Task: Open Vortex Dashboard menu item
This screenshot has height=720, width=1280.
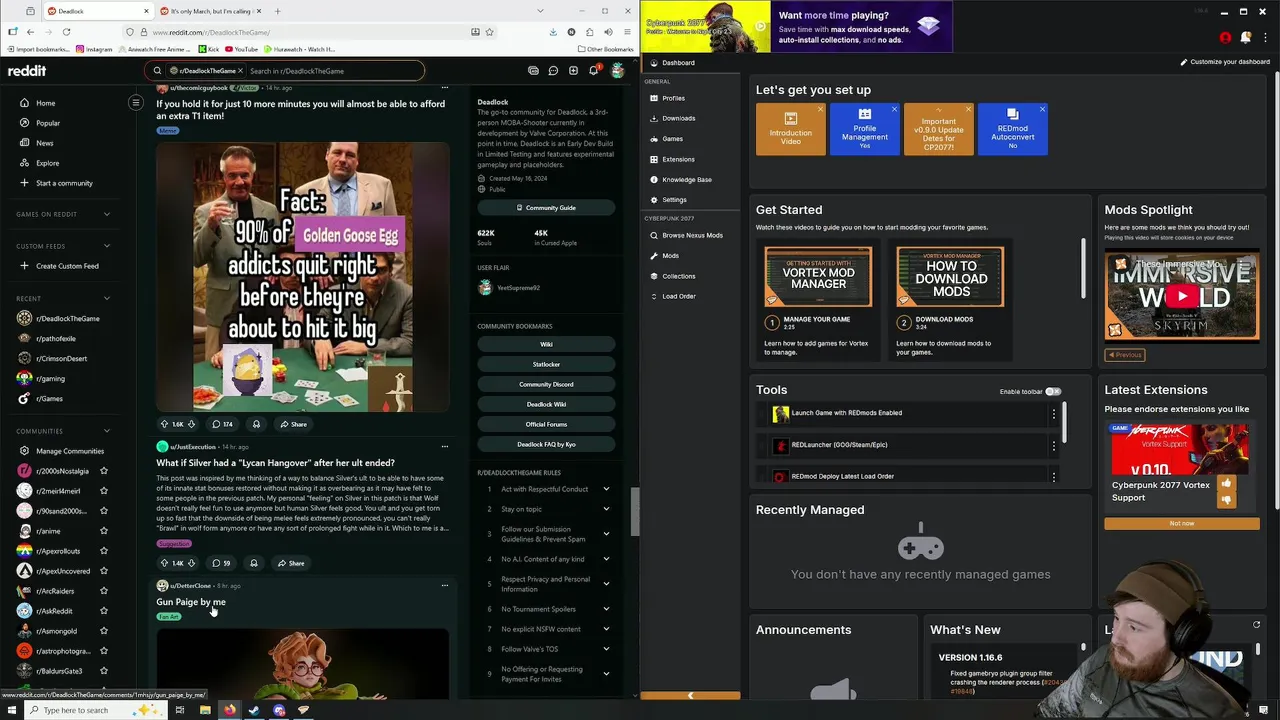Action: coord(678,63)
